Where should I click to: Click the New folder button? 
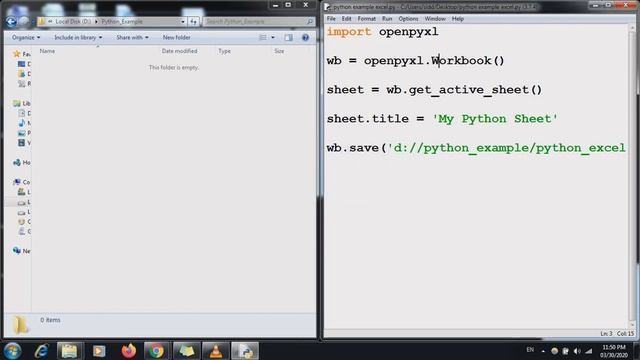(x=176, y=38)
